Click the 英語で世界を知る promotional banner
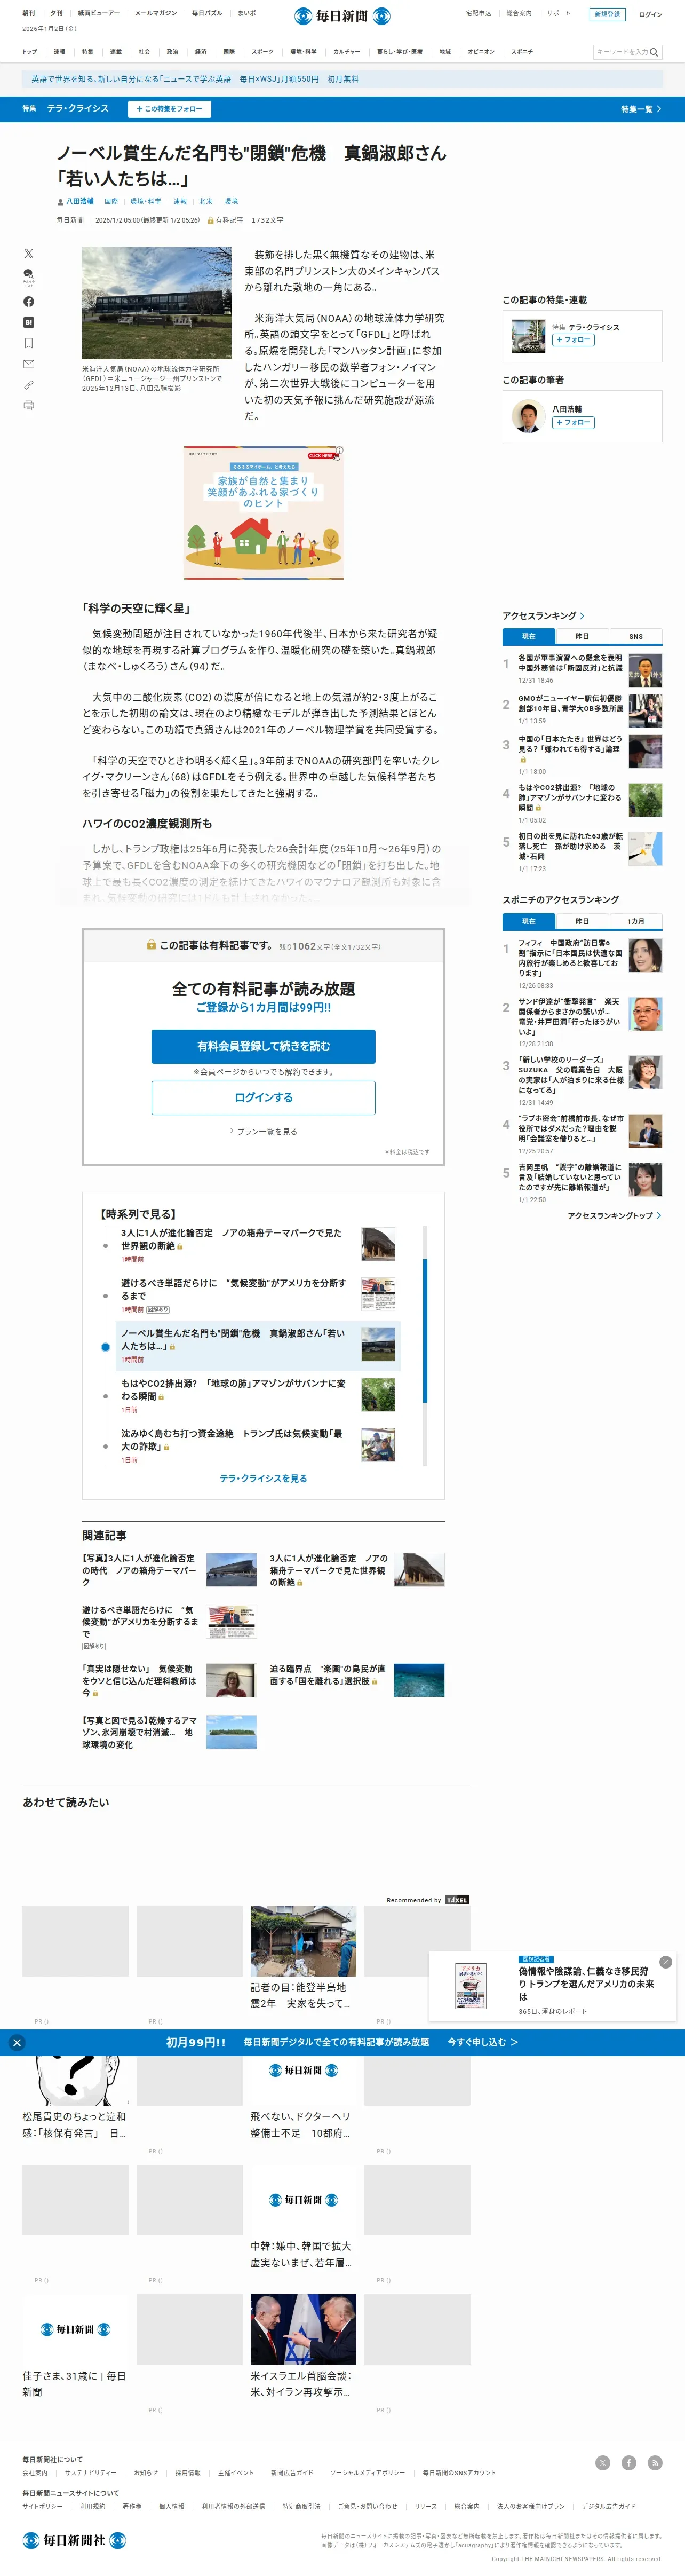685x2576 pixels. (342, 79)
